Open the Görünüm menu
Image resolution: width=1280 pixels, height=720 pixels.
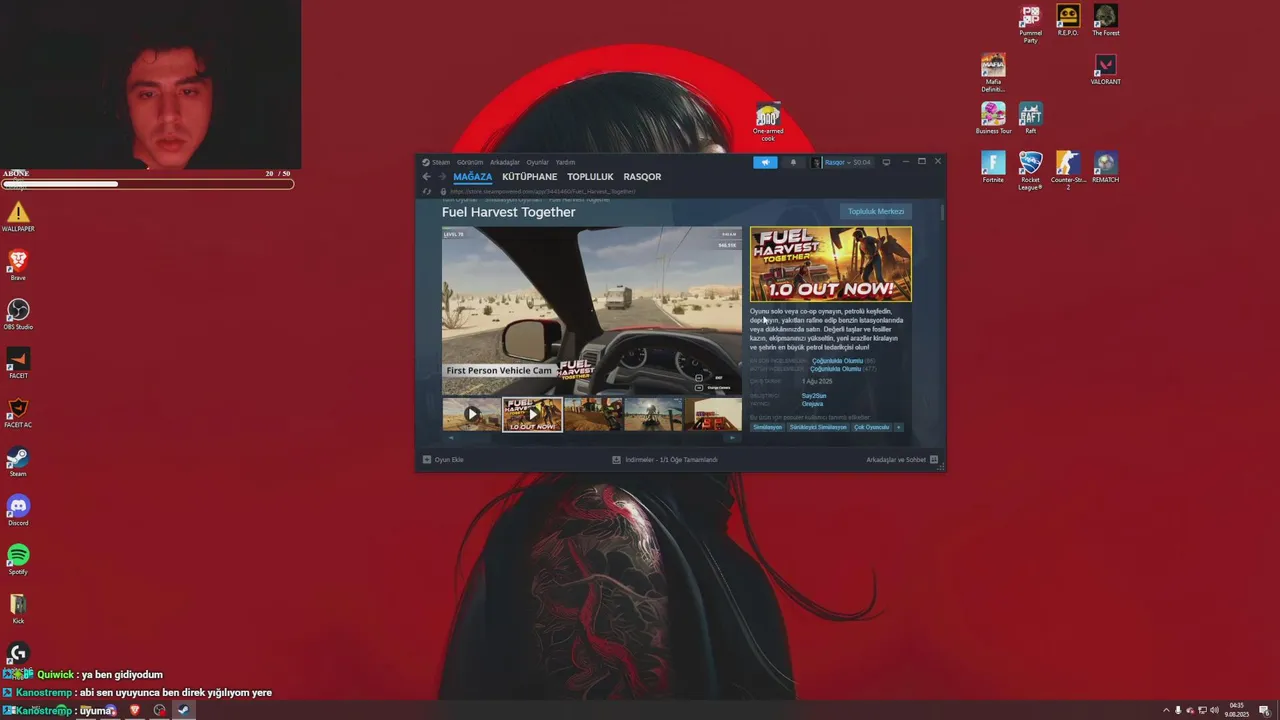click(470, 162)
